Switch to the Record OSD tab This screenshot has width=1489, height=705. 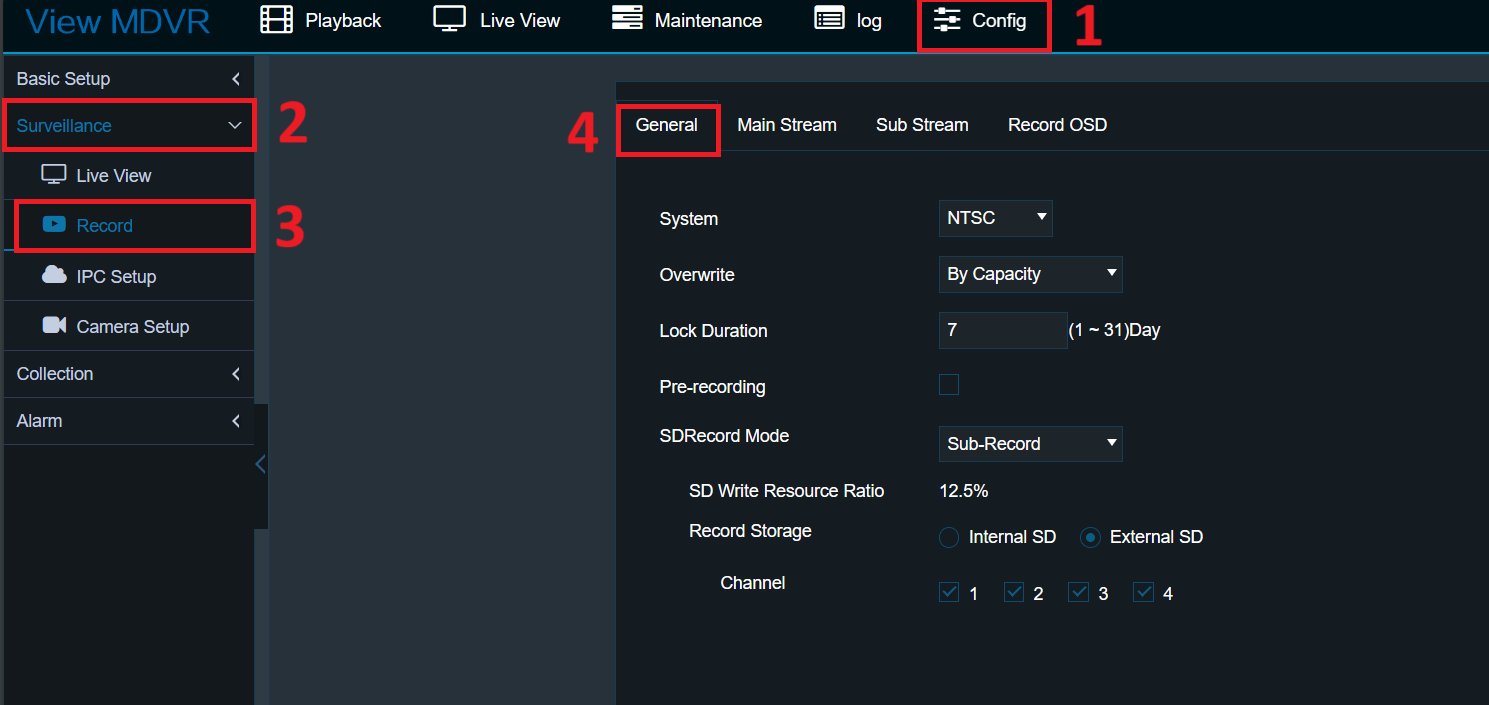1057,125
